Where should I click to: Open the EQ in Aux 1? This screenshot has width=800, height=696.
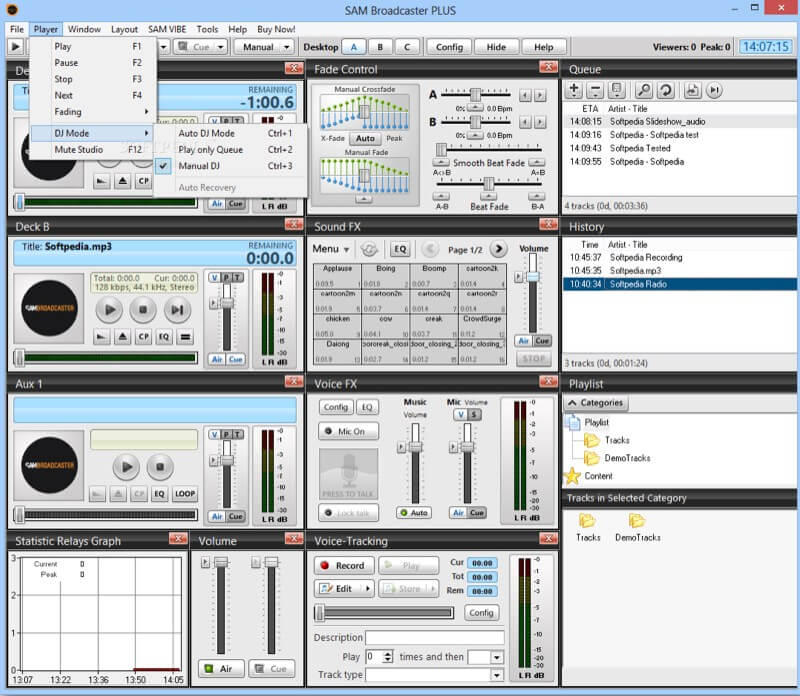coord(160,494)
